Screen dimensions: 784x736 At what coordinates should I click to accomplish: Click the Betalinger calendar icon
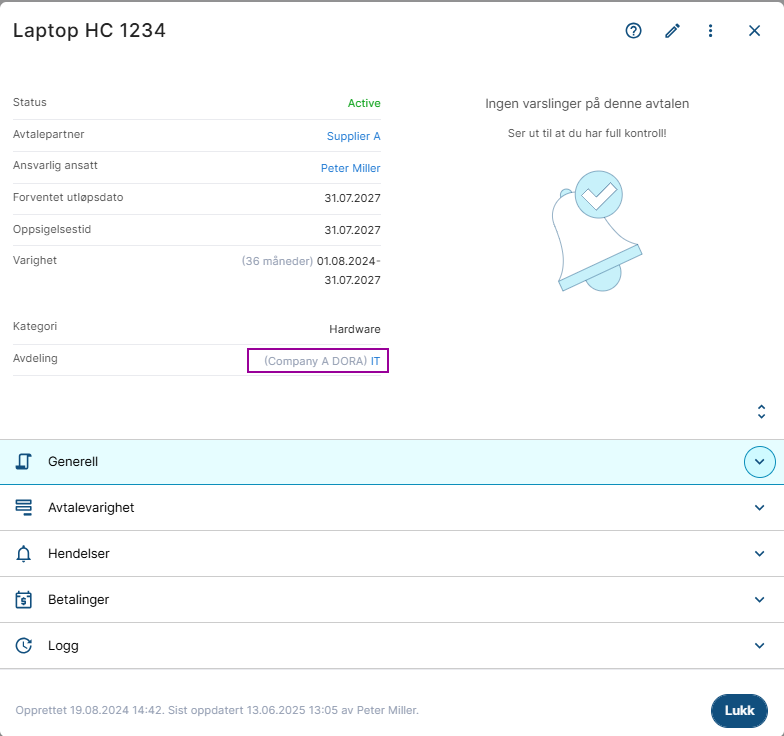point(24,600)
